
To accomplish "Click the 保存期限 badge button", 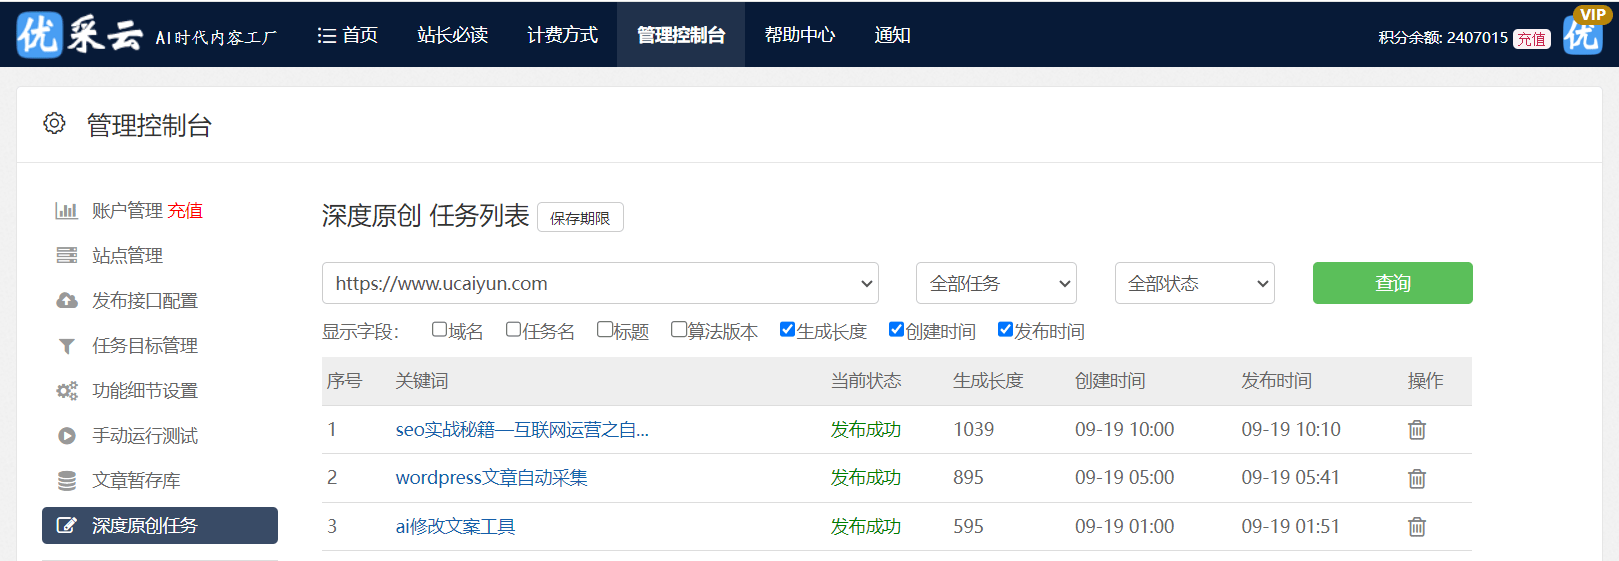I will (x=580, y=218).
